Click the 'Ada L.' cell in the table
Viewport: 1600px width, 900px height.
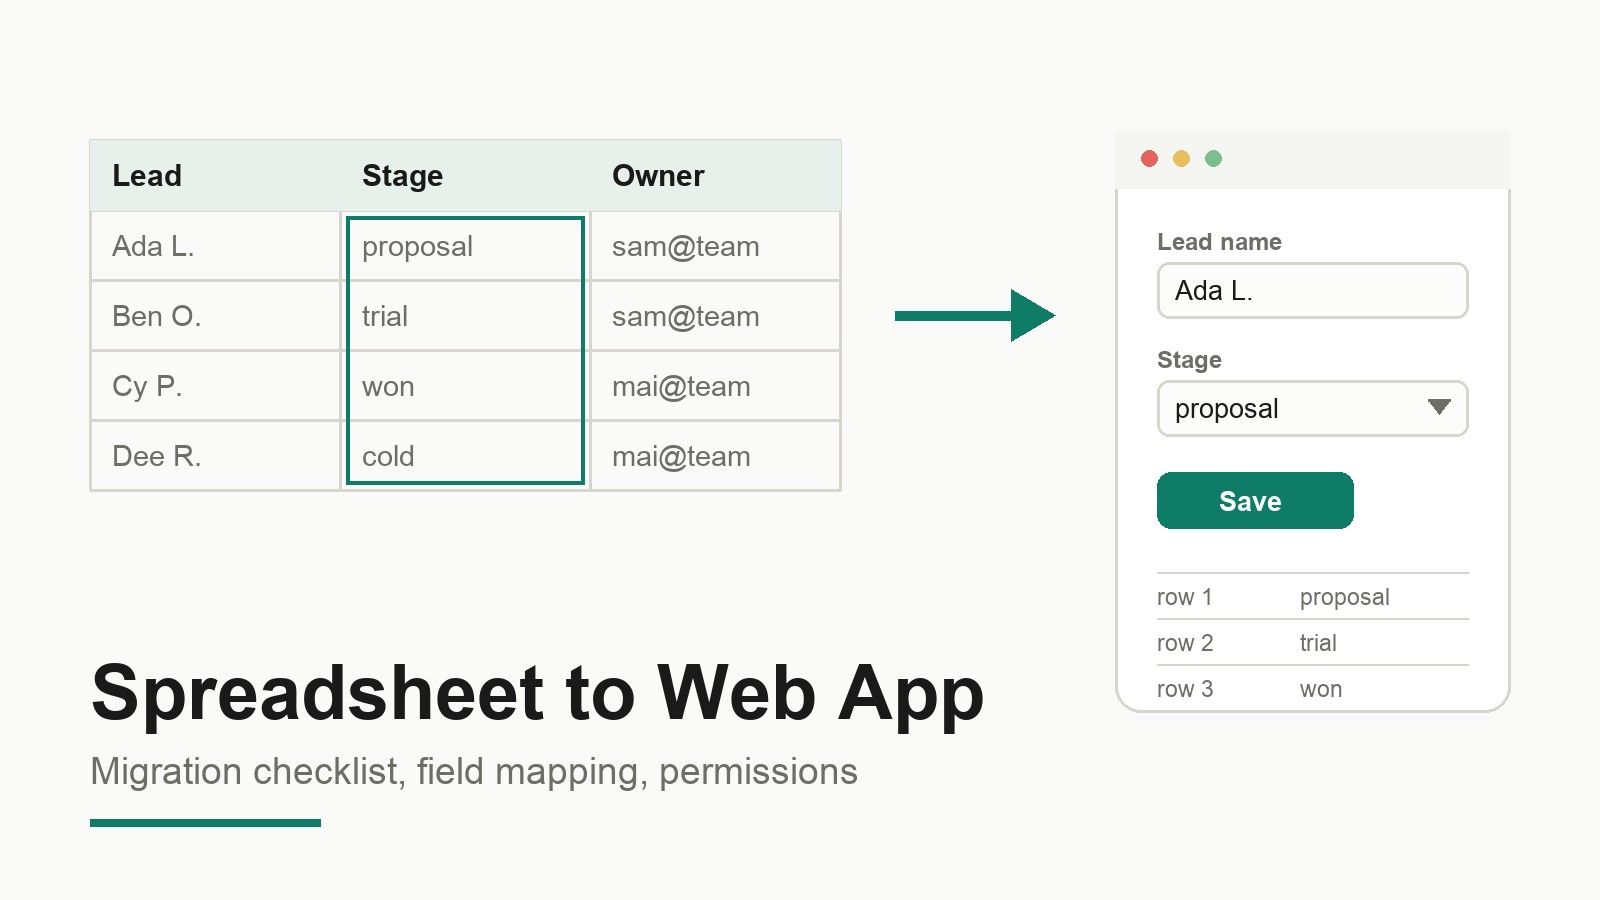coord(215,246)
